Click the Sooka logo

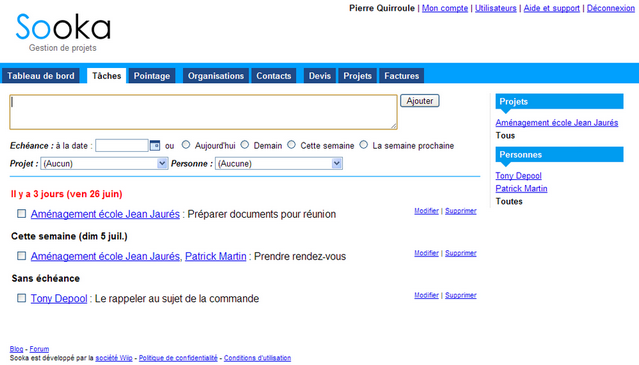63,27
